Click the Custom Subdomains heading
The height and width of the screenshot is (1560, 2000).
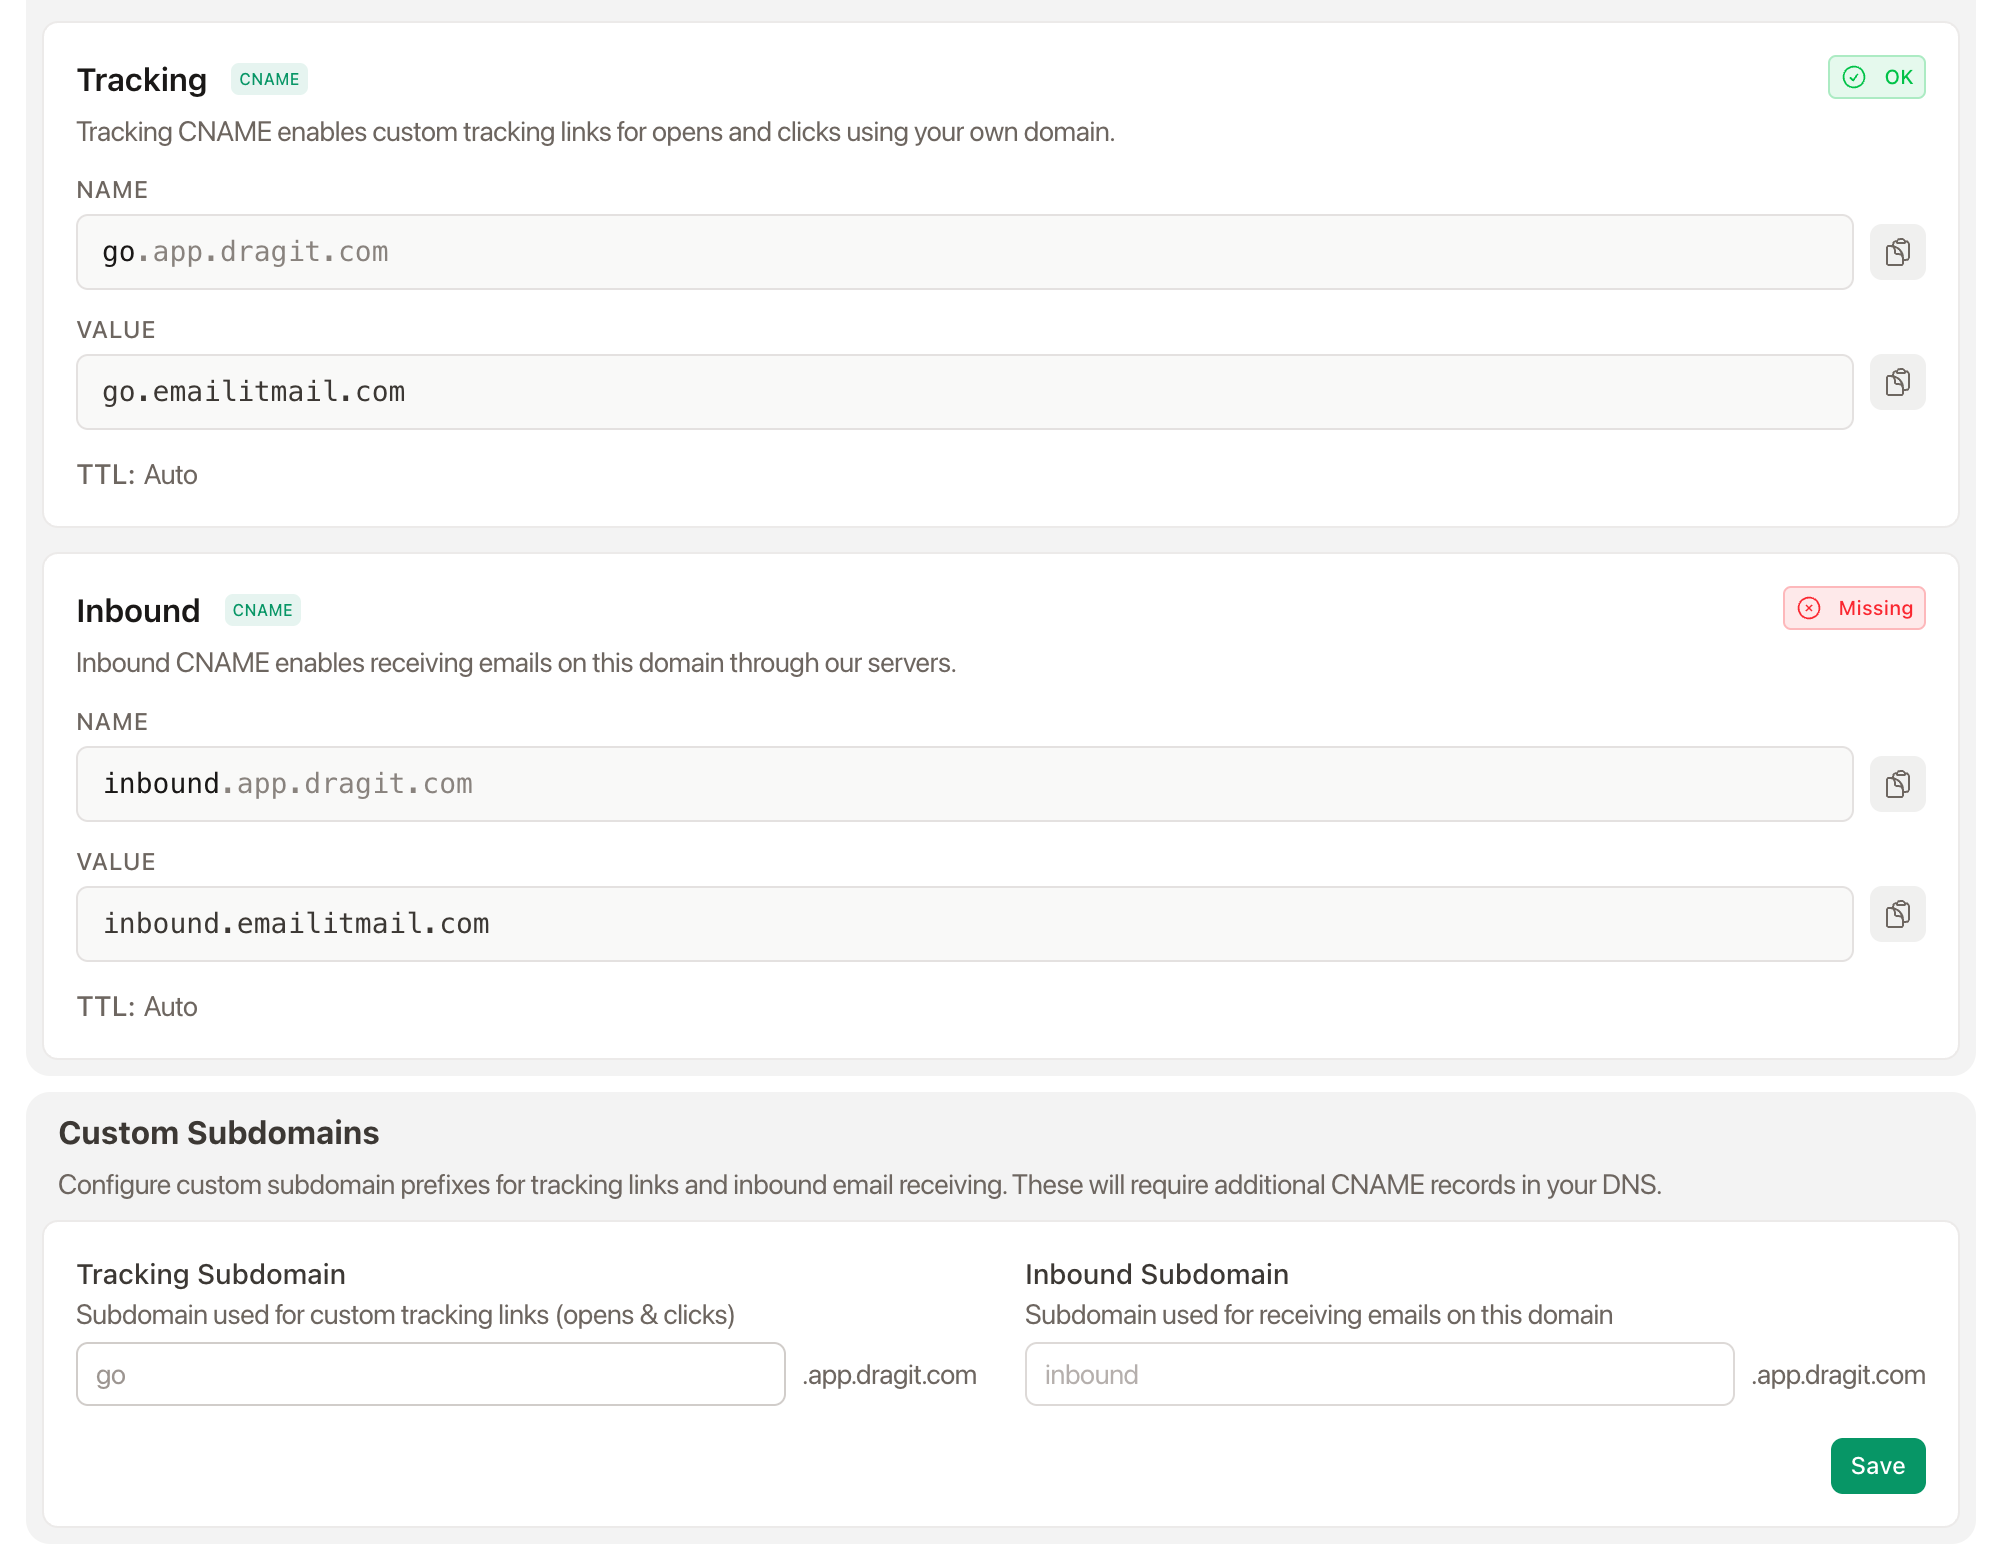click(x=219, y=1133)
